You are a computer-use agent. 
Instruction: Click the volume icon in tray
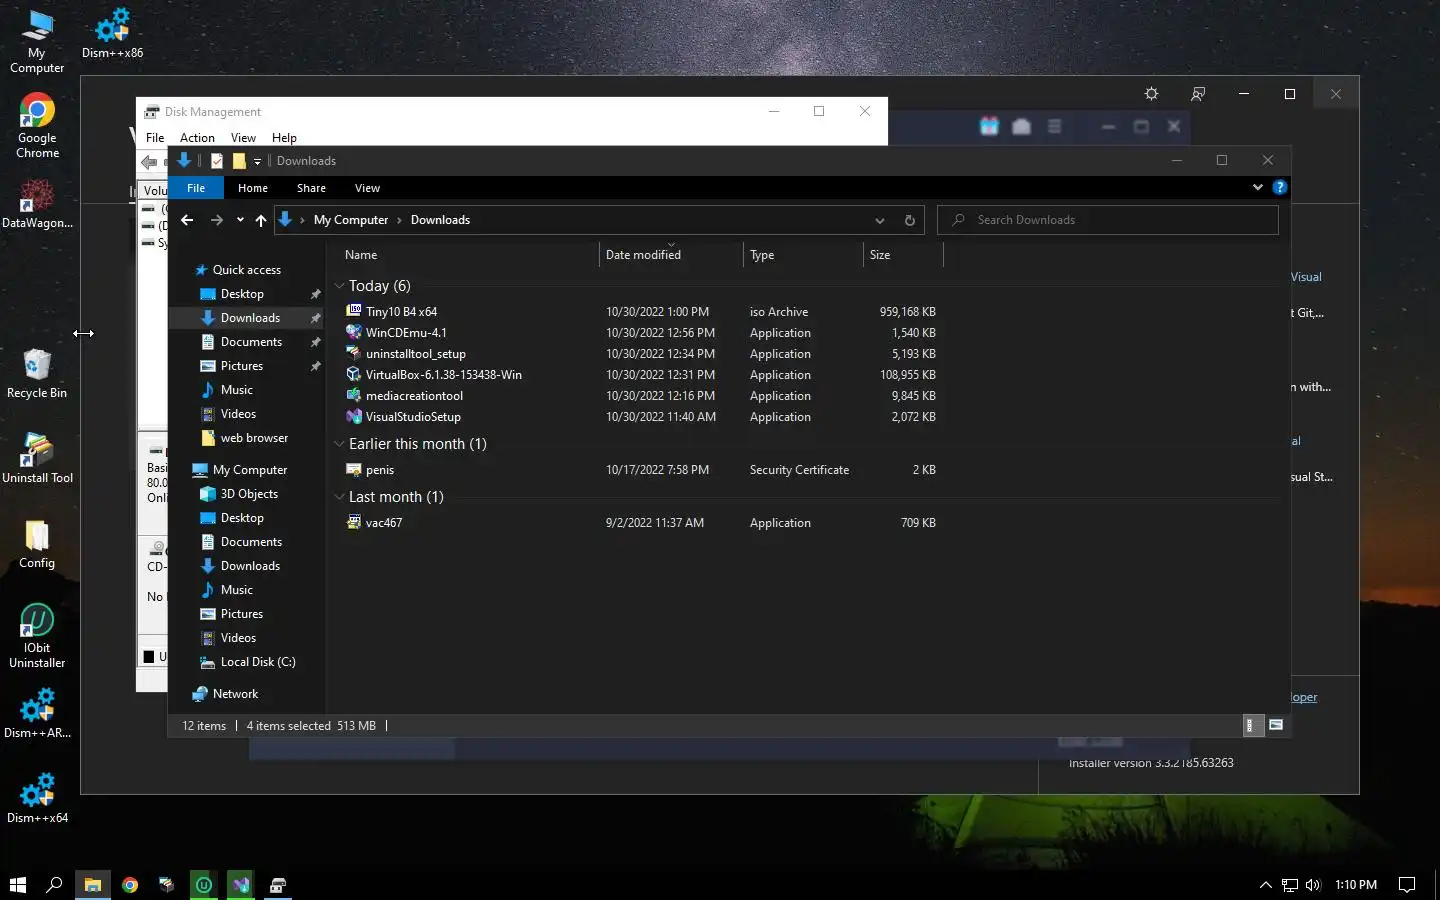1313,885
